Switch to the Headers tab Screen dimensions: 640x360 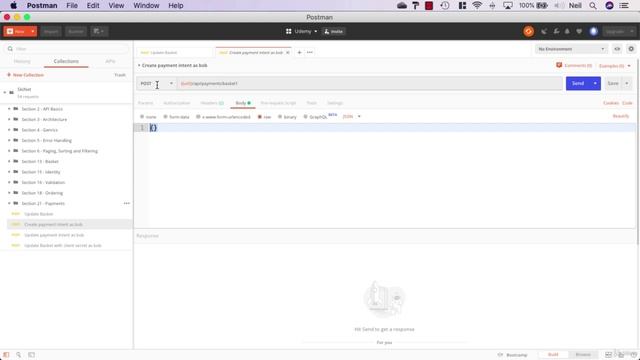pyautogui.click(x=212, y=103)
